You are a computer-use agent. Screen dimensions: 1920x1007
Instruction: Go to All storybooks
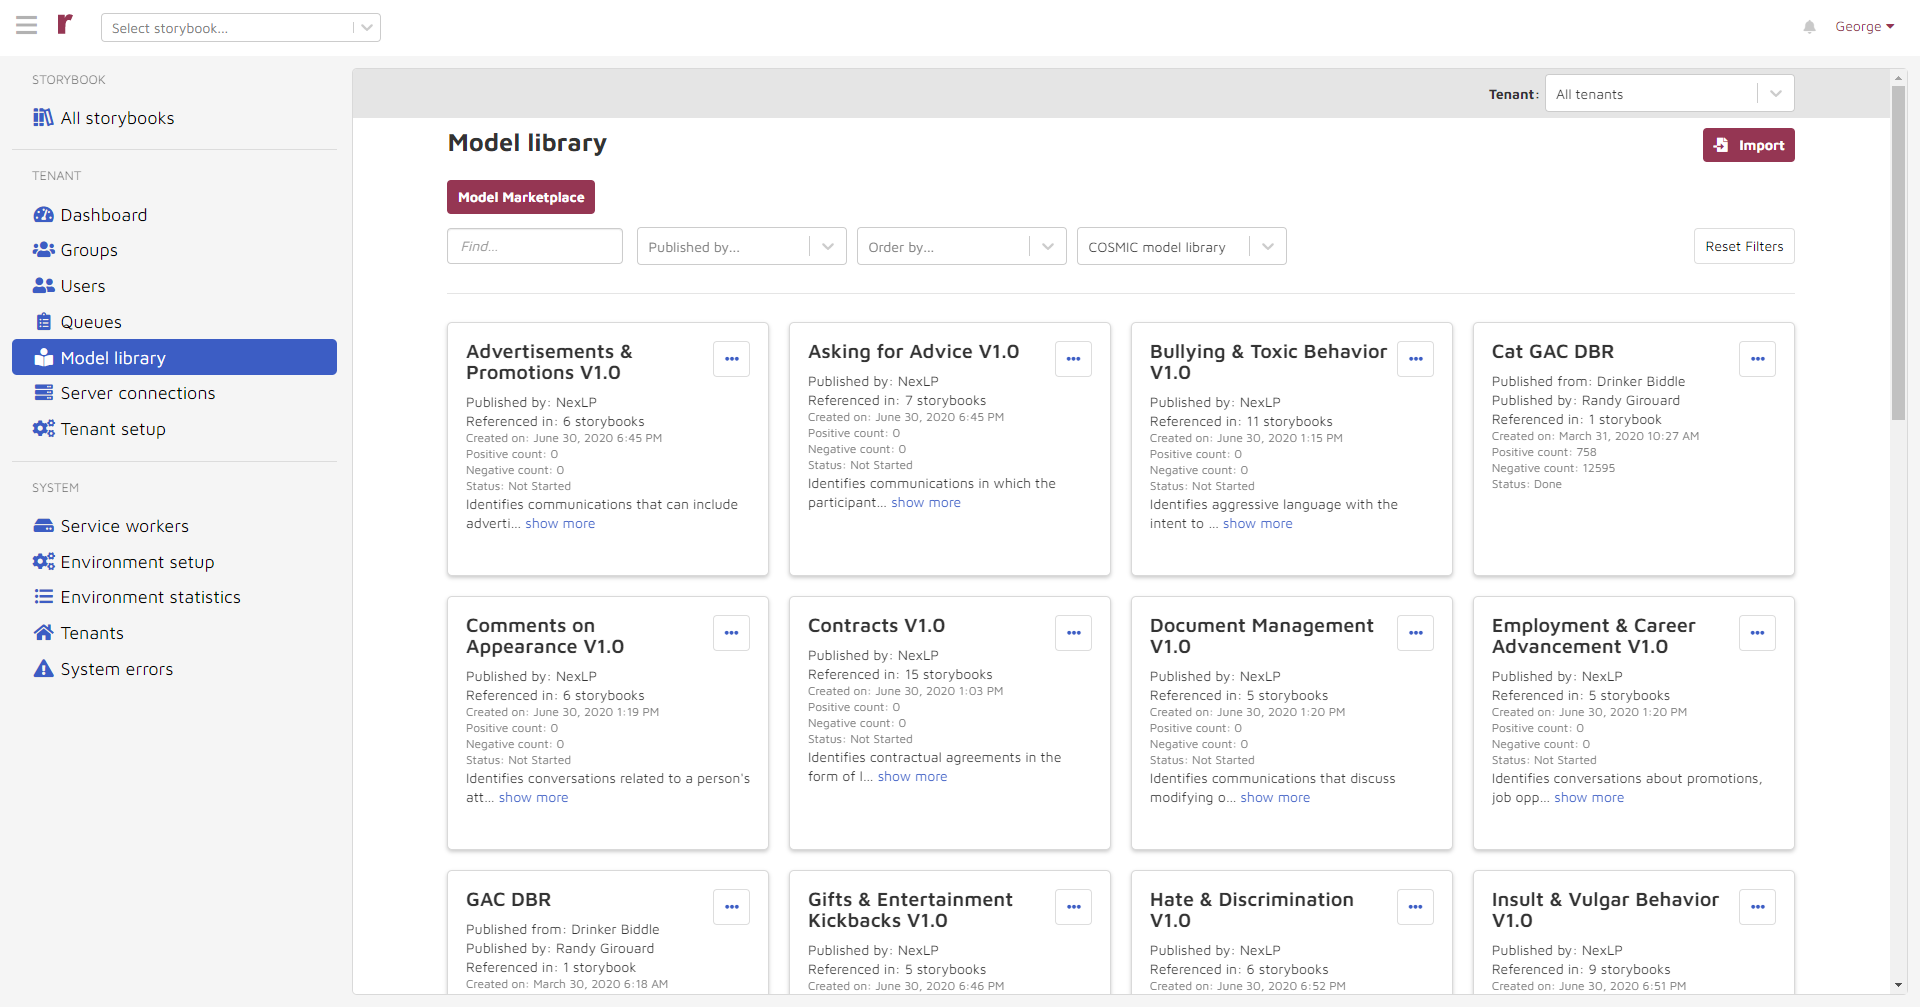174,118
